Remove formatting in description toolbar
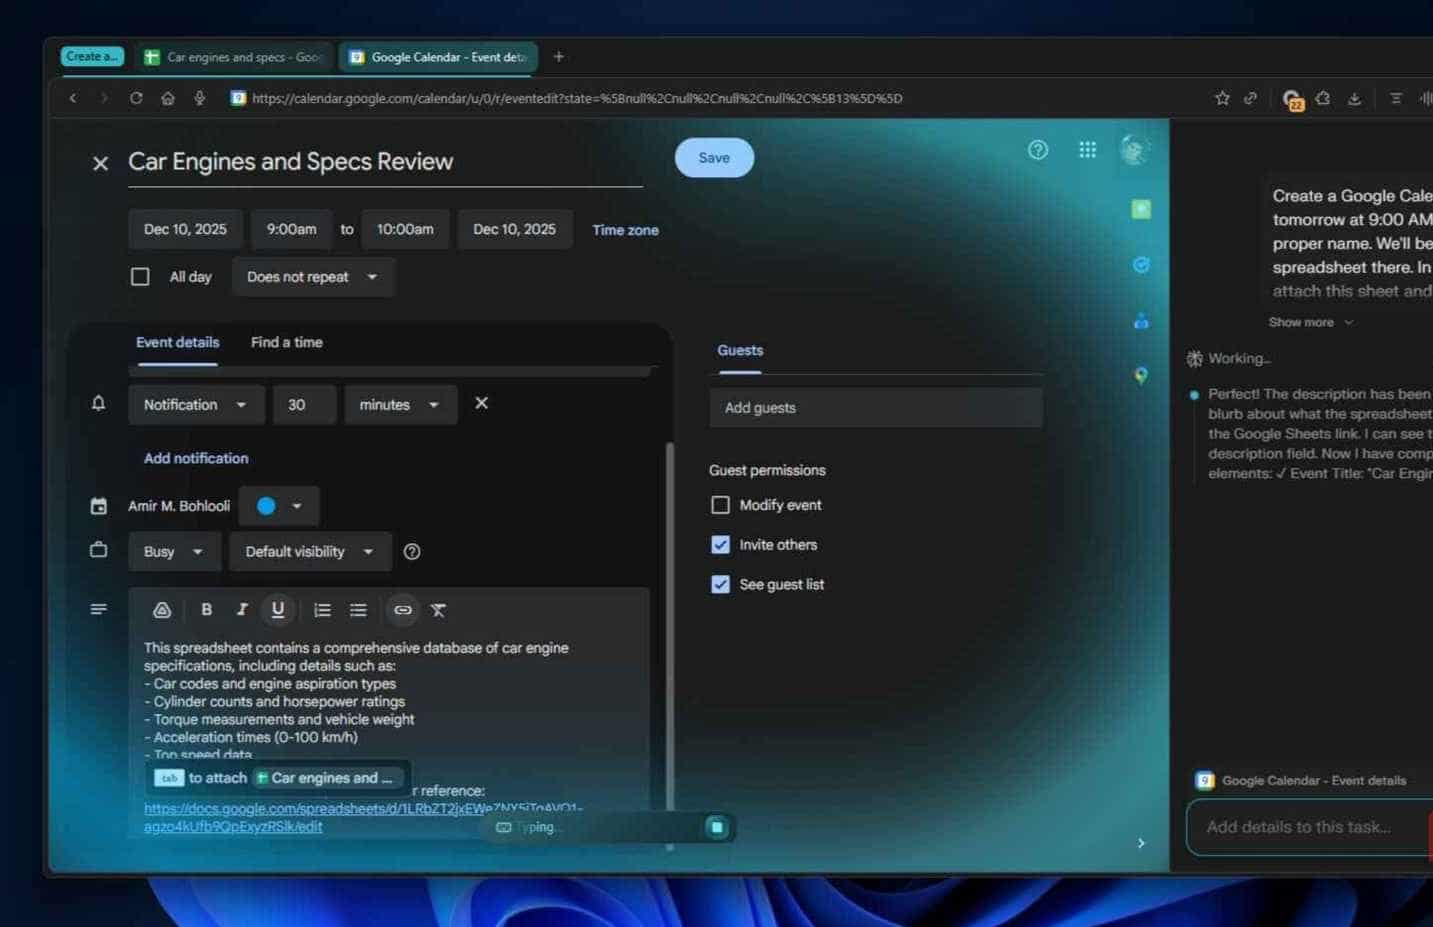 click(x=438, y=610)
